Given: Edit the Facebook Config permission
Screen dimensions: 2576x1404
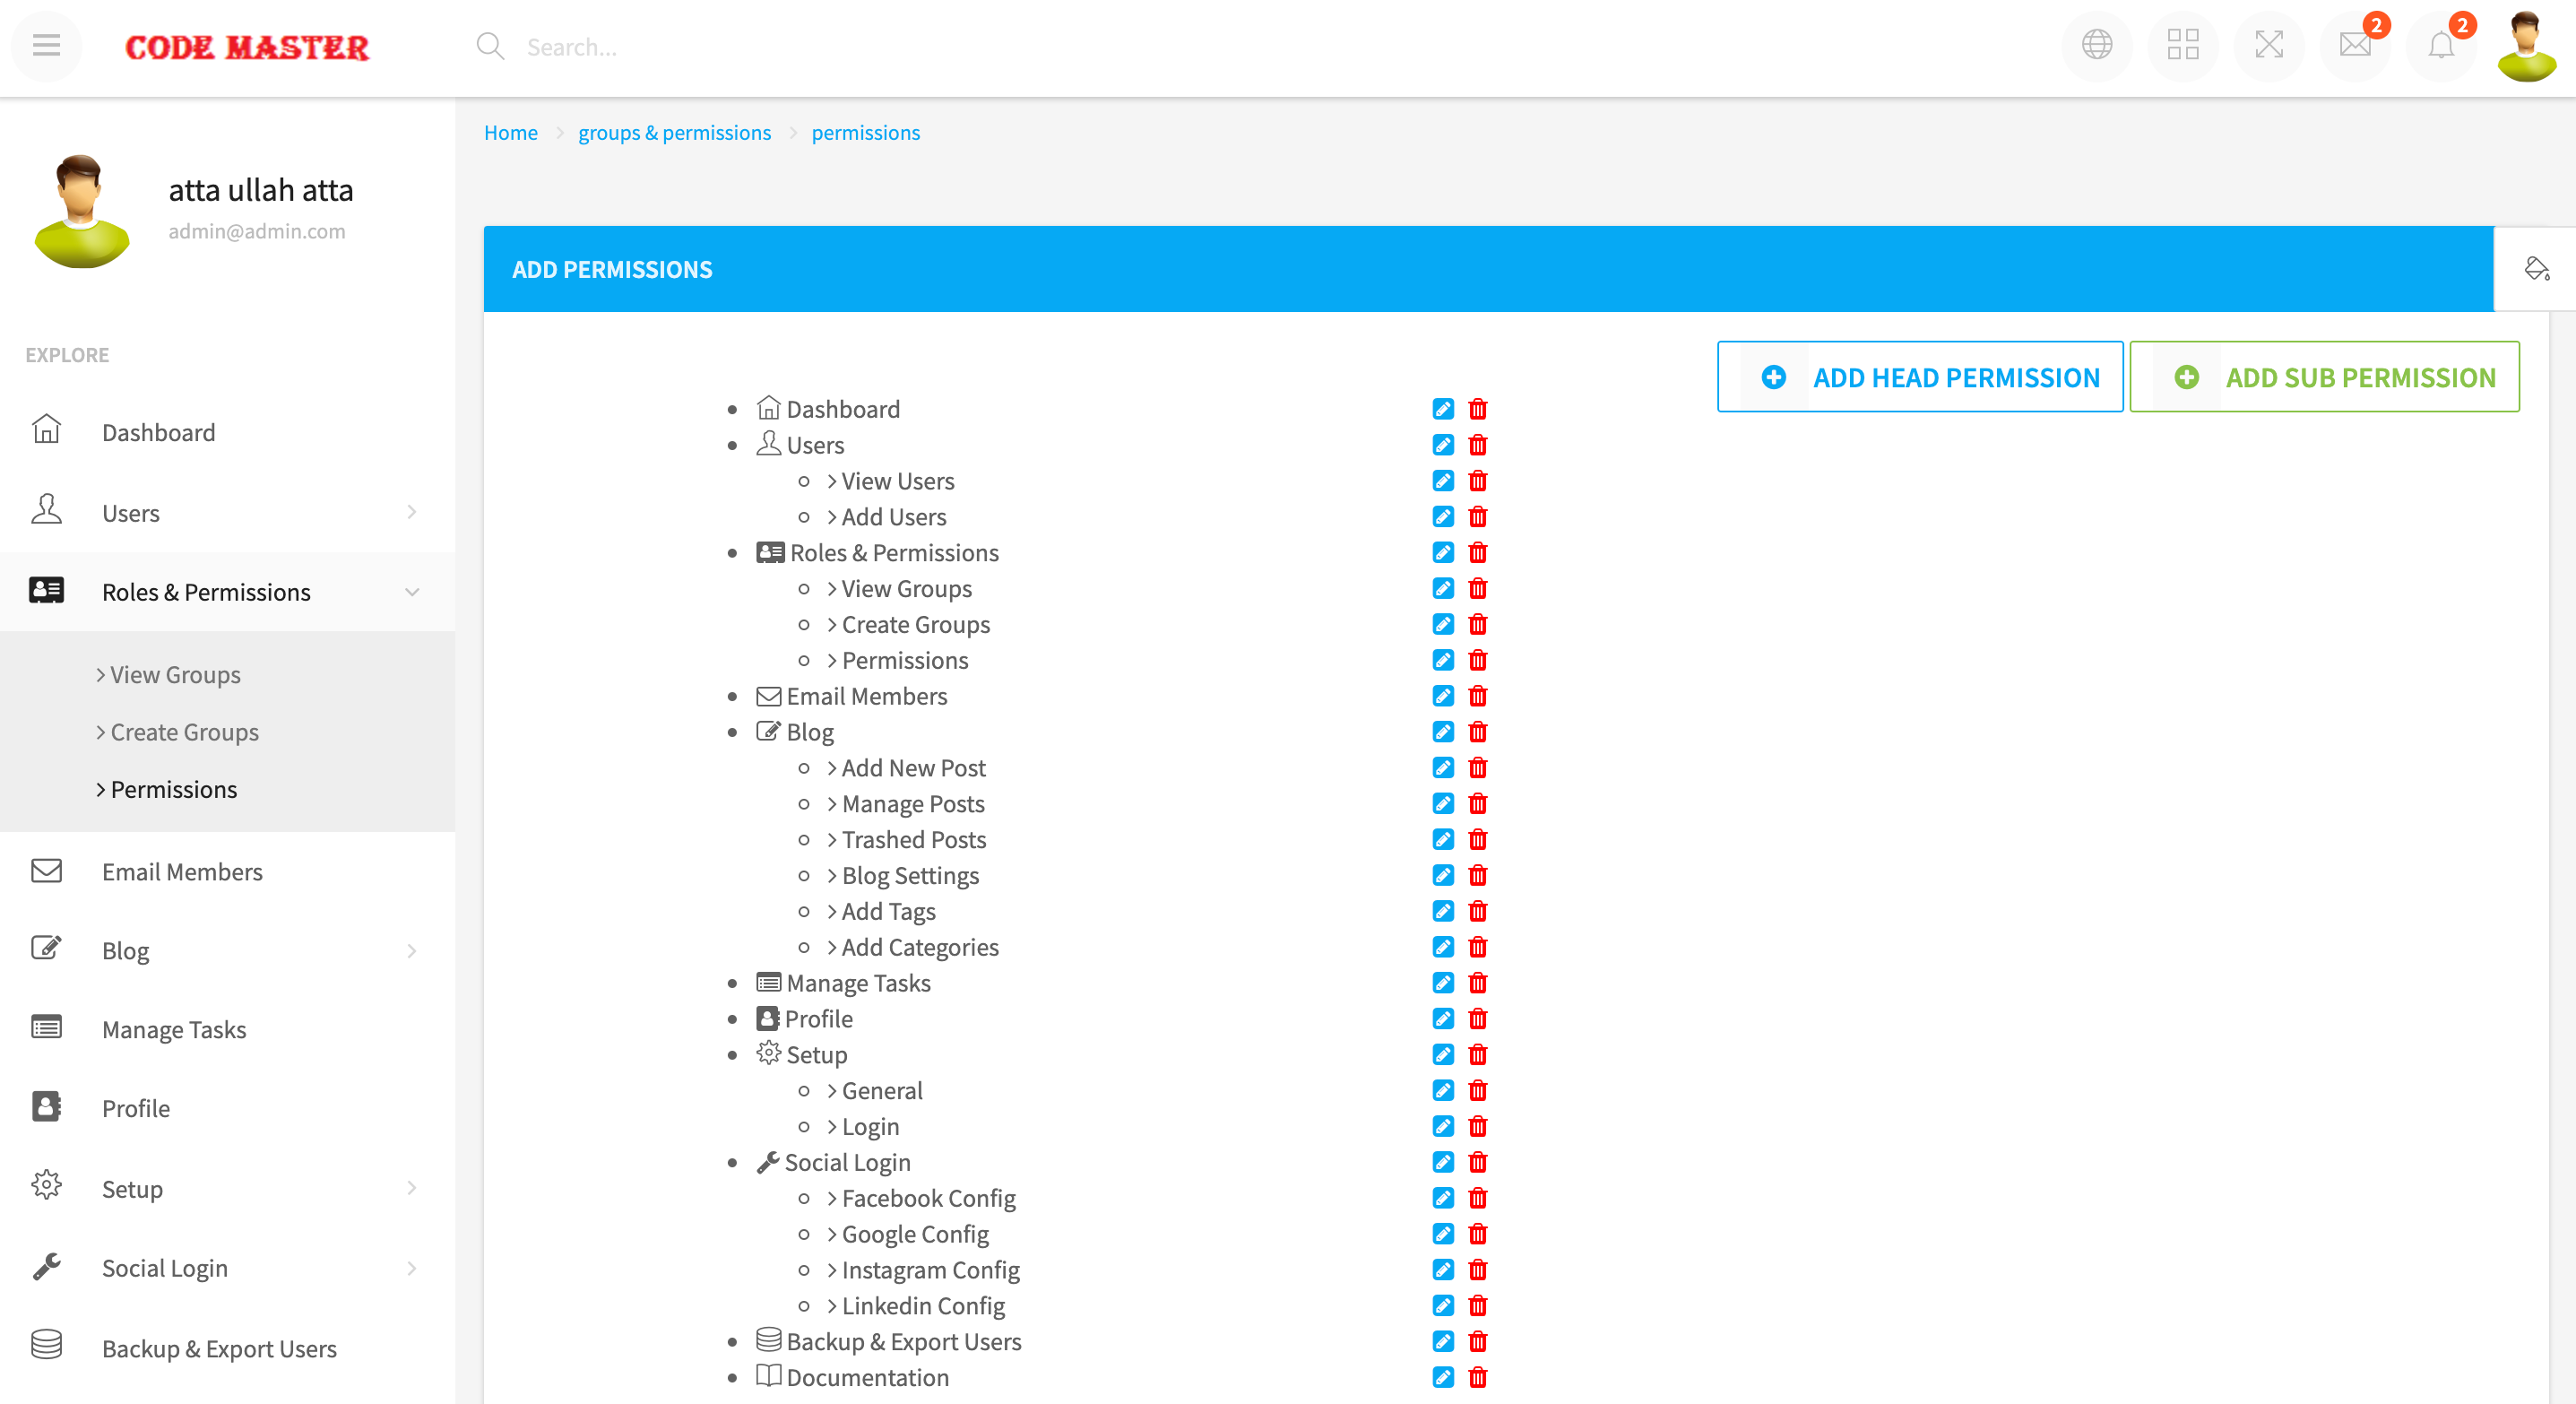Looking at the screenshot, I should click(x=1443, y=1198).
